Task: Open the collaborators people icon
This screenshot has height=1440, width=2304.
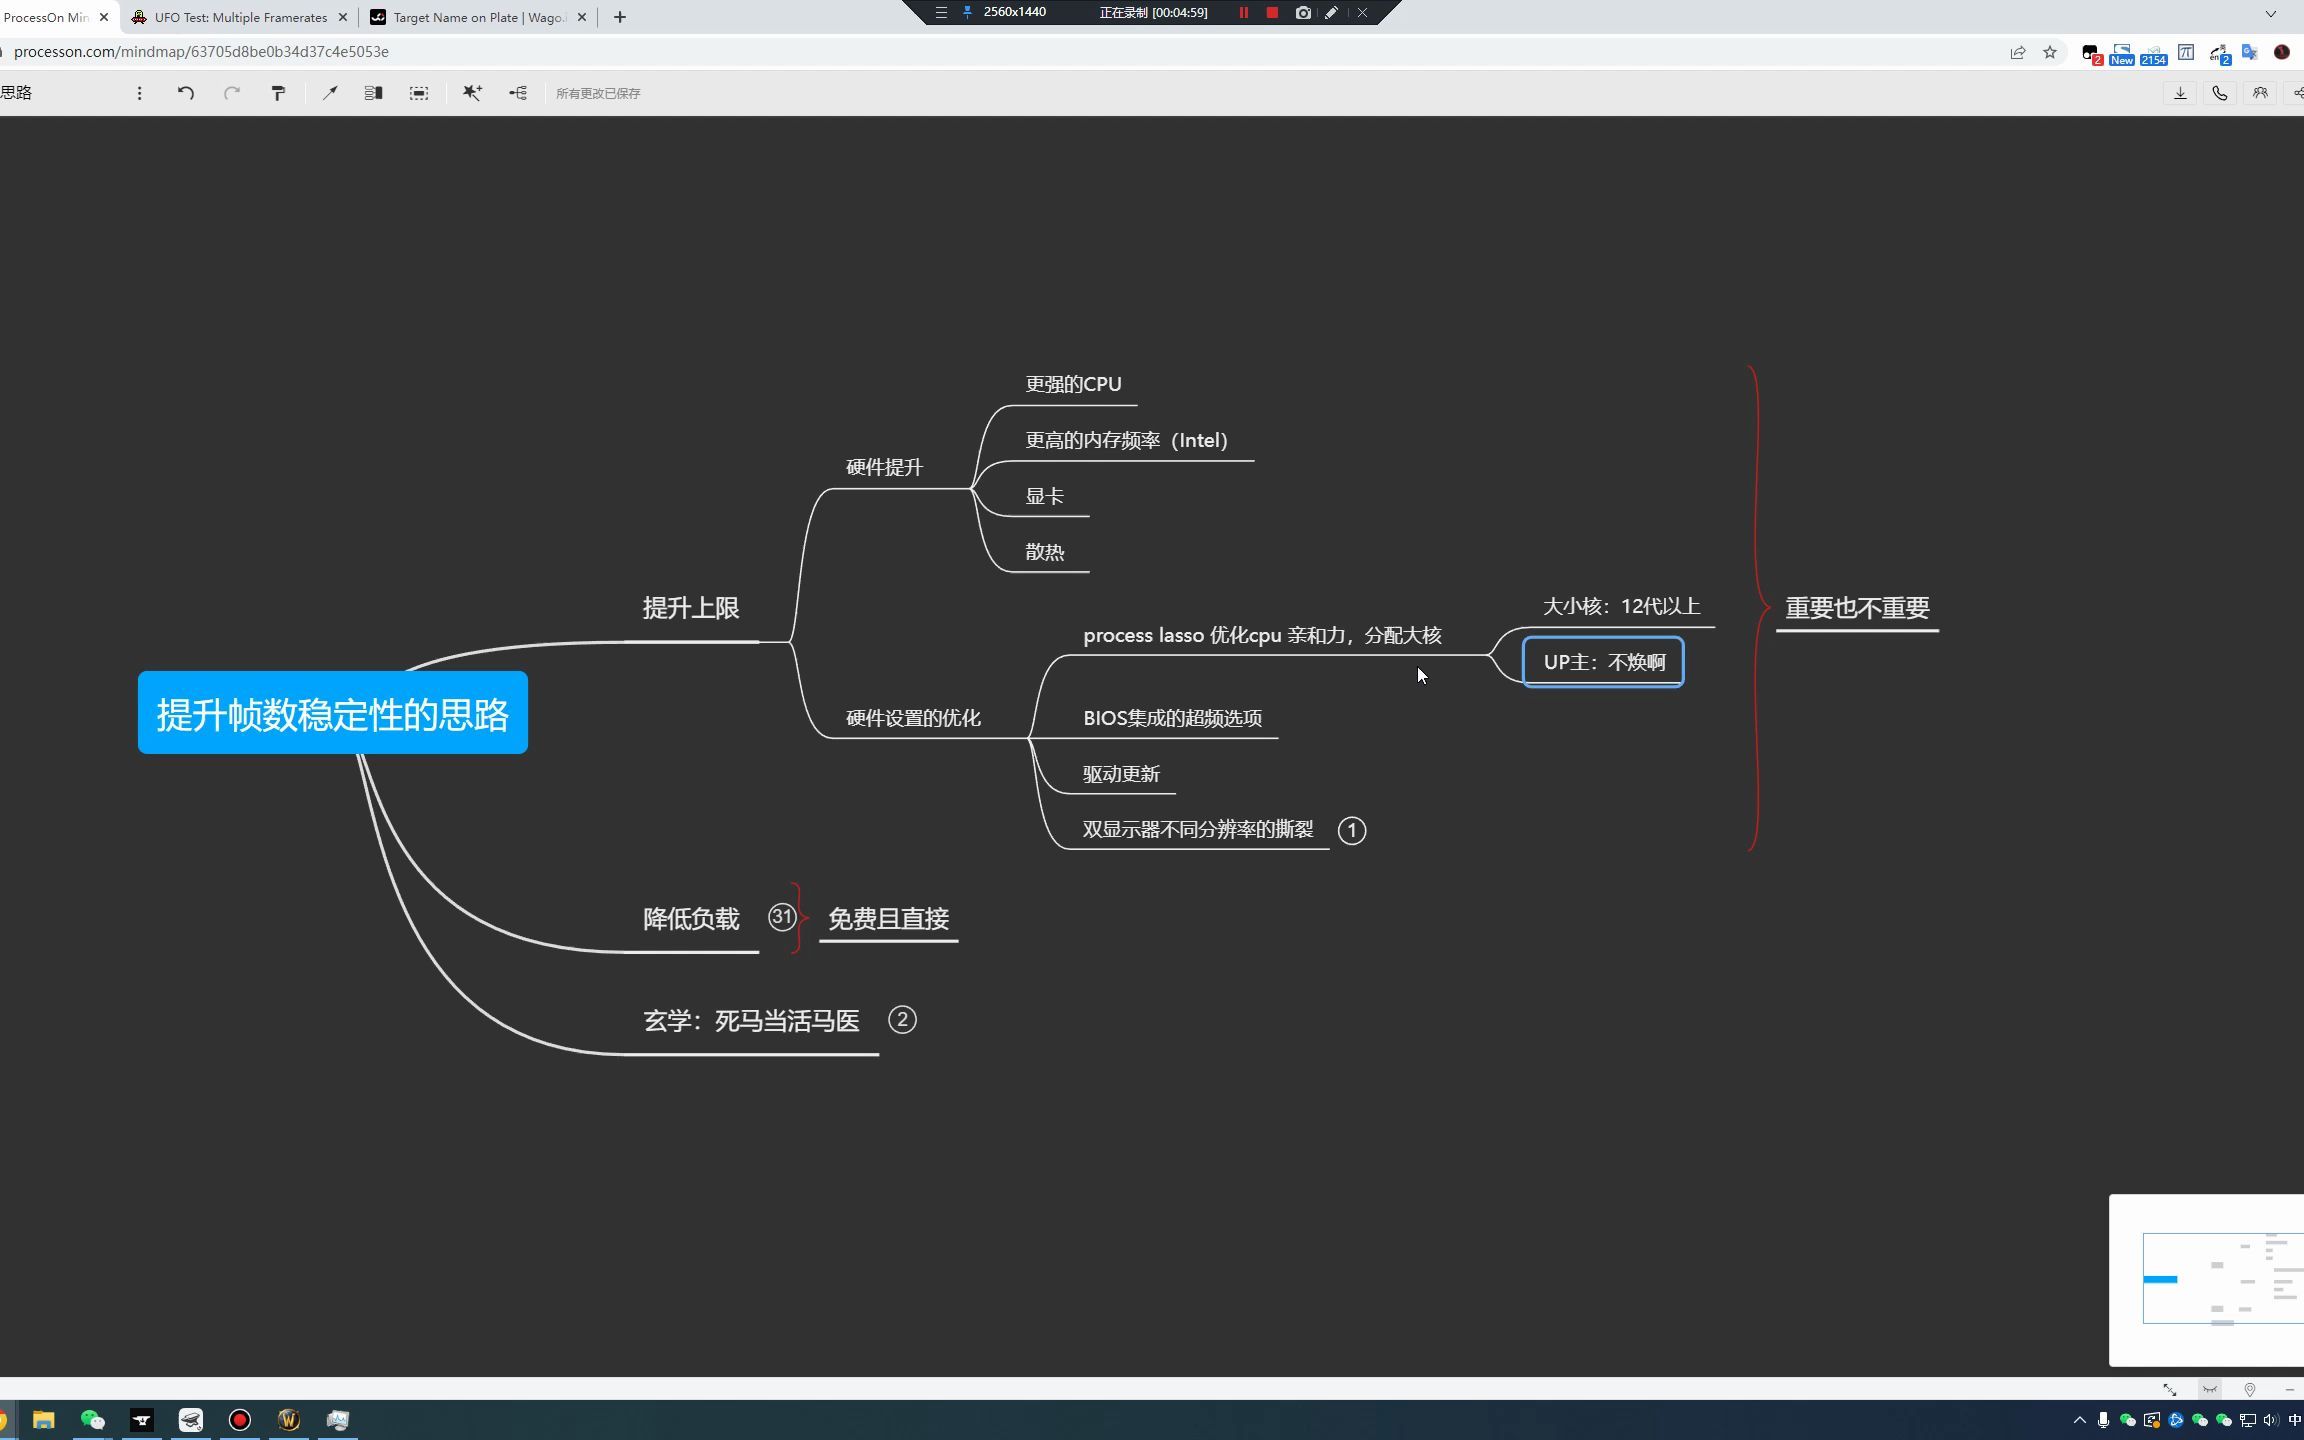Action: tap(2260, 93)
